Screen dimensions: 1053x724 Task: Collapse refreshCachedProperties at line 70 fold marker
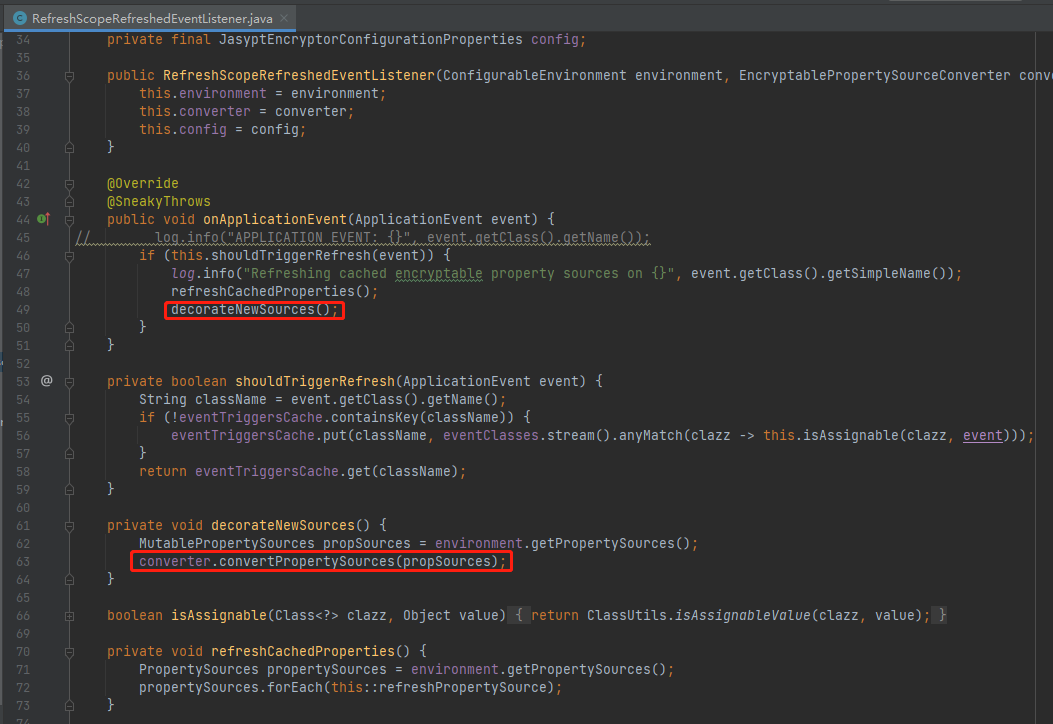tap(69, 651)
